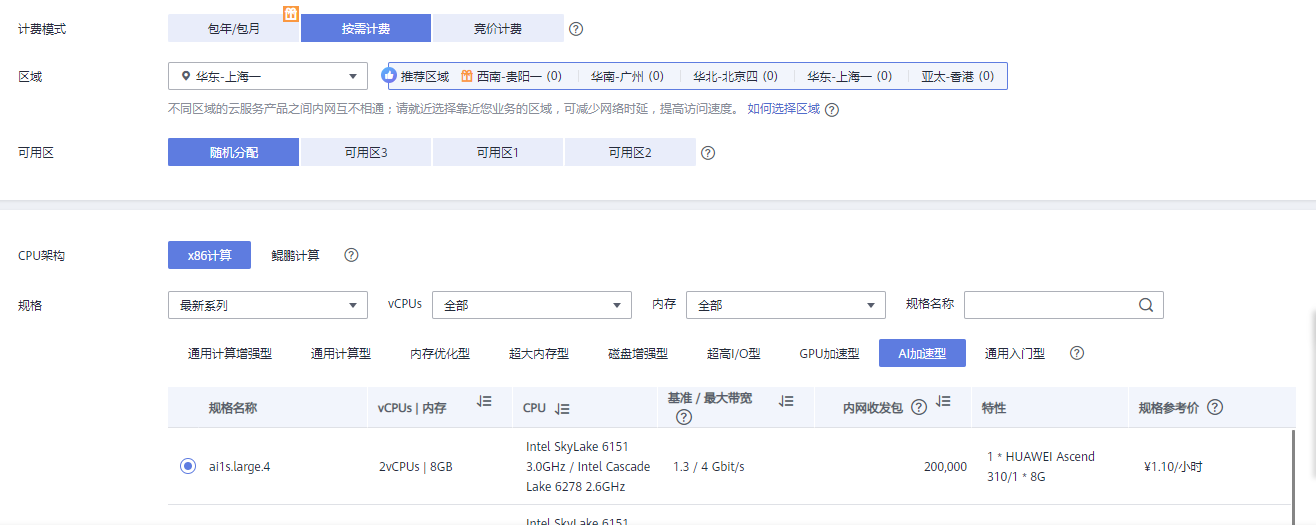Open the 内存 全部 dropdown
1316x525 pixels.
[x=786, y=305]
